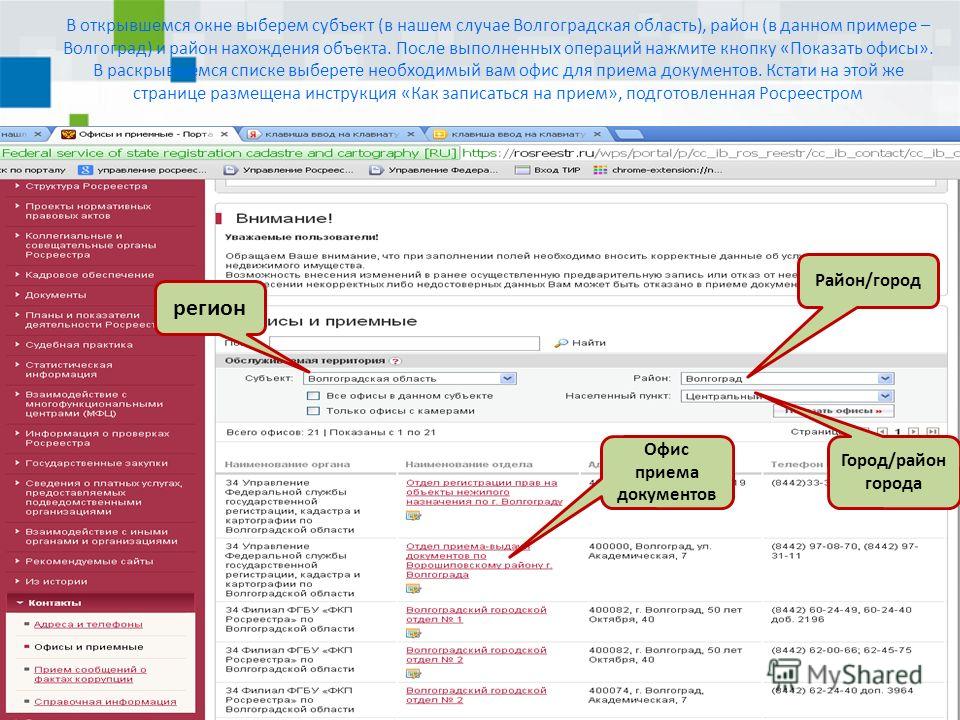Click the Yandex favicon tab клавиша ввод
The image size is (960, 720).
pos(331,133)
